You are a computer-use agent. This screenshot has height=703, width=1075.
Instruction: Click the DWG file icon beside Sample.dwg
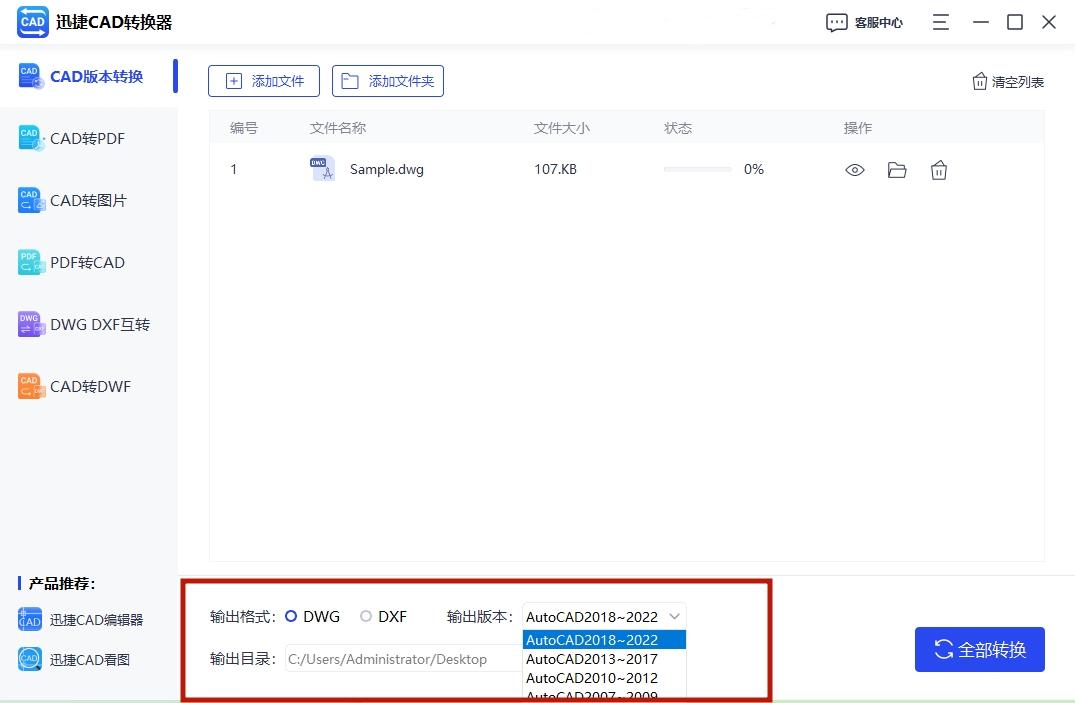tap(322, 169)
